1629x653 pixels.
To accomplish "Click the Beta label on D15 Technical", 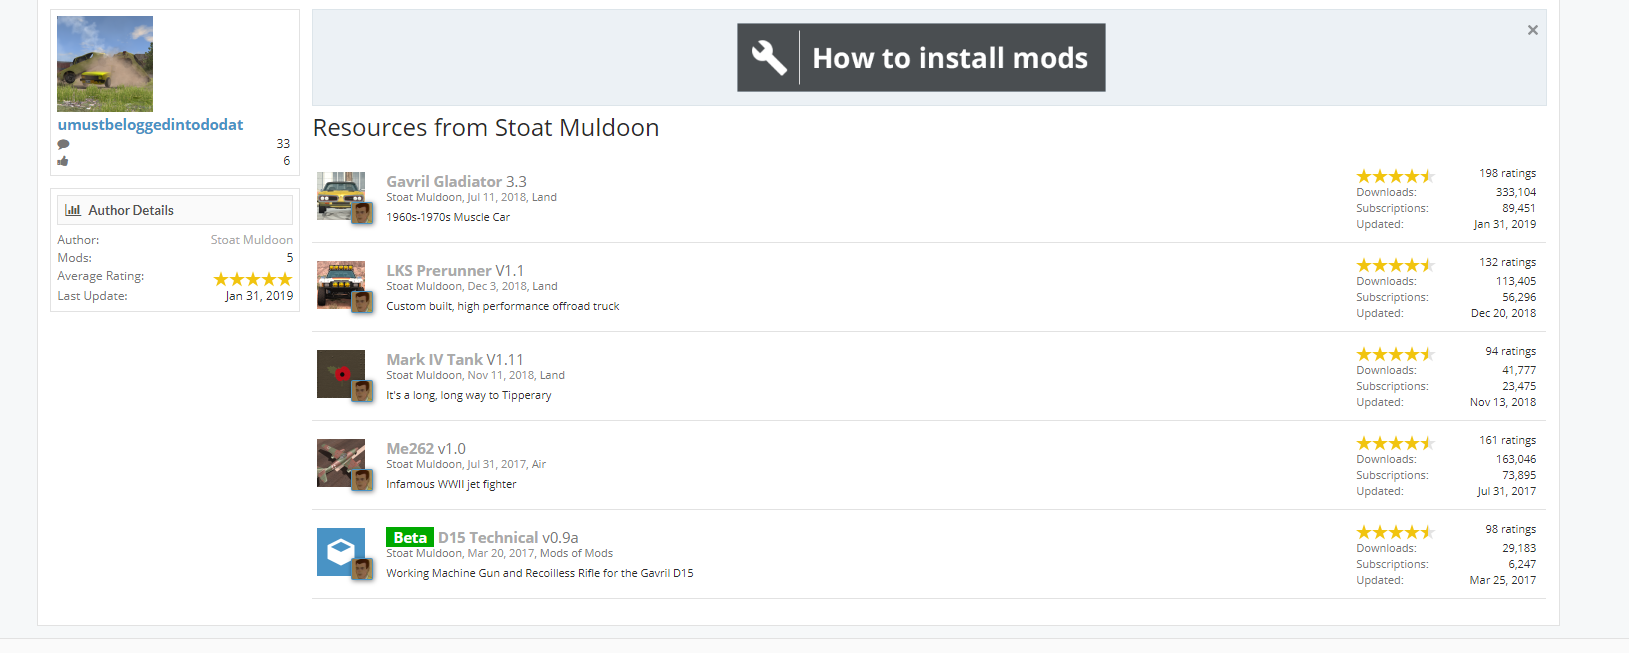I will coord(410,537).
